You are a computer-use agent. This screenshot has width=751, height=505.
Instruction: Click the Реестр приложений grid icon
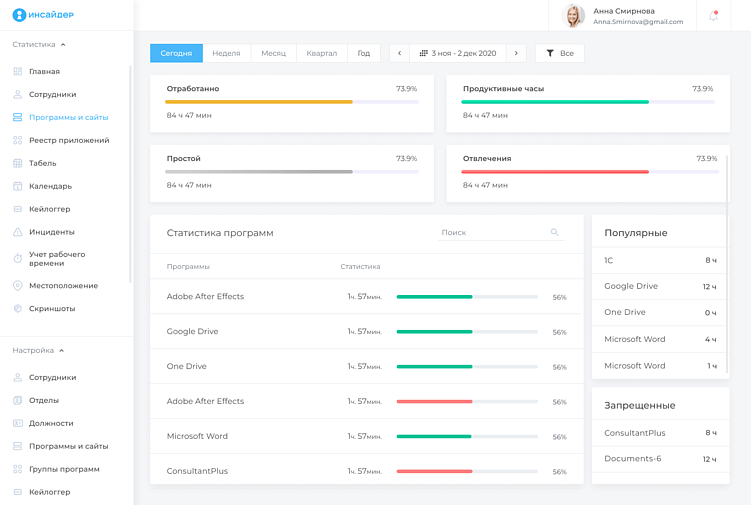18,140
